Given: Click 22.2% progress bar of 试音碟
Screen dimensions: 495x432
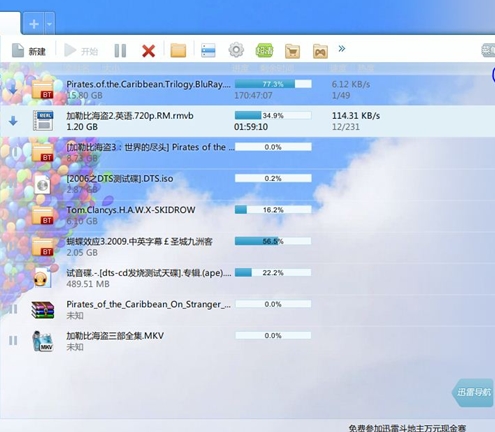Looking at the screenshot, I should pos(273,272).
